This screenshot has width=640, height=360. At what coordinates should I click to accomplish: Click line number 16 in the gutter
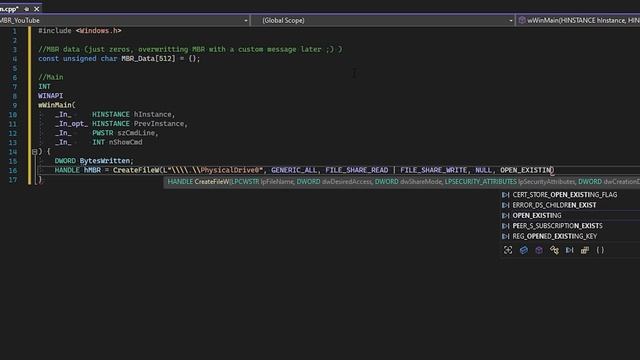(x=13, y=170)
